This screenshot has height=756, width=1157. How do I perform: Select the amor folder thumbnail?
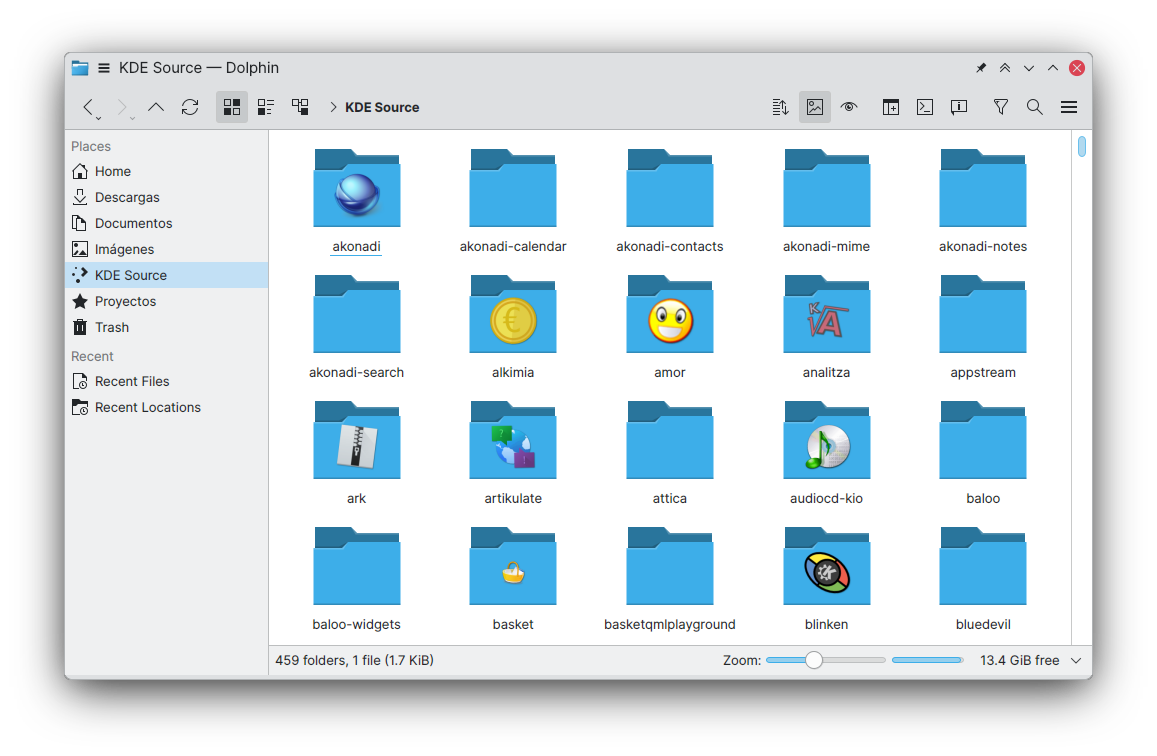670,320
